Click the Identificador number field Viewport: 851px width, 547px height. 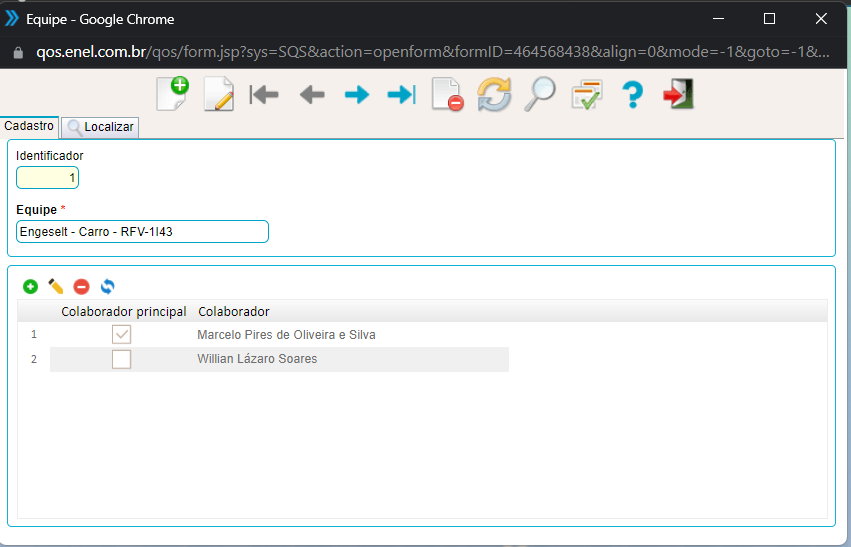[x=48, y=178]
